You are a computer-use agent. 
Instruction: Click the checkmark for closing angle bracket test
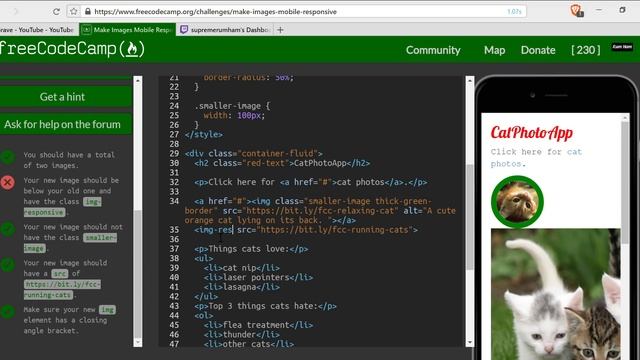[x=7, y=311]
